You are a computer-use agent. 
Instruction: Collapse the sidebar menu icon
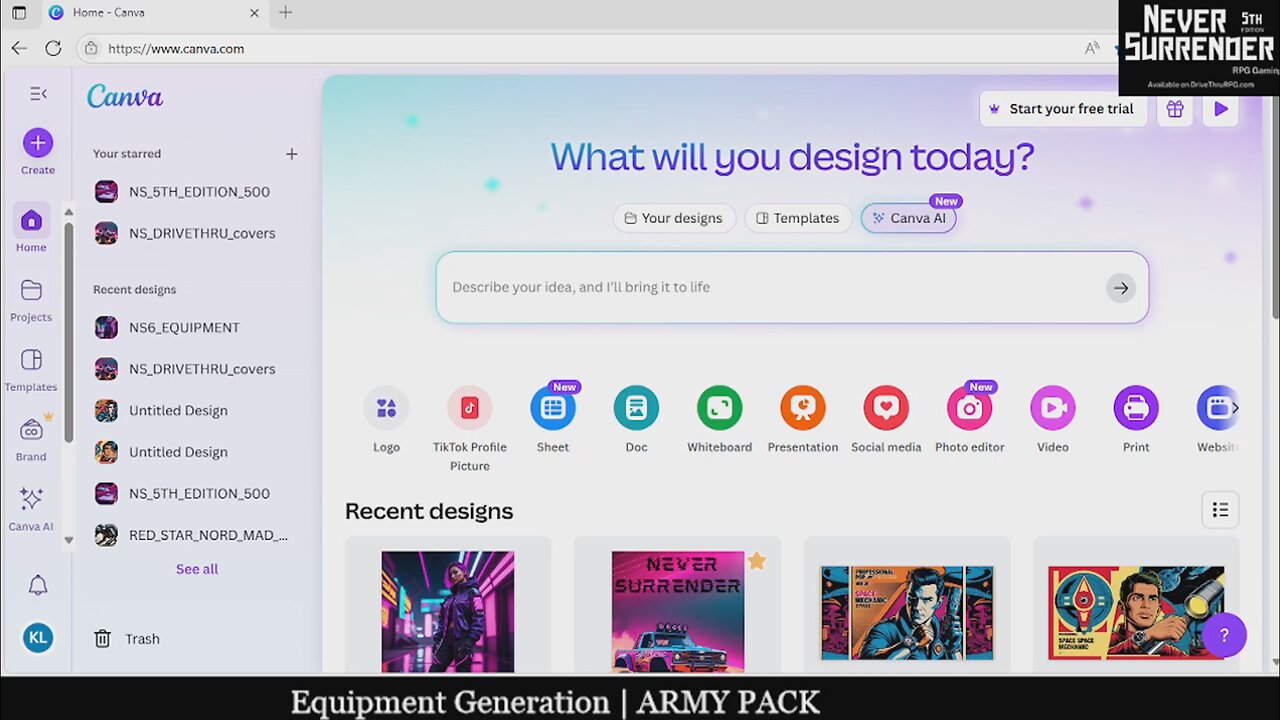click(38, 94)
